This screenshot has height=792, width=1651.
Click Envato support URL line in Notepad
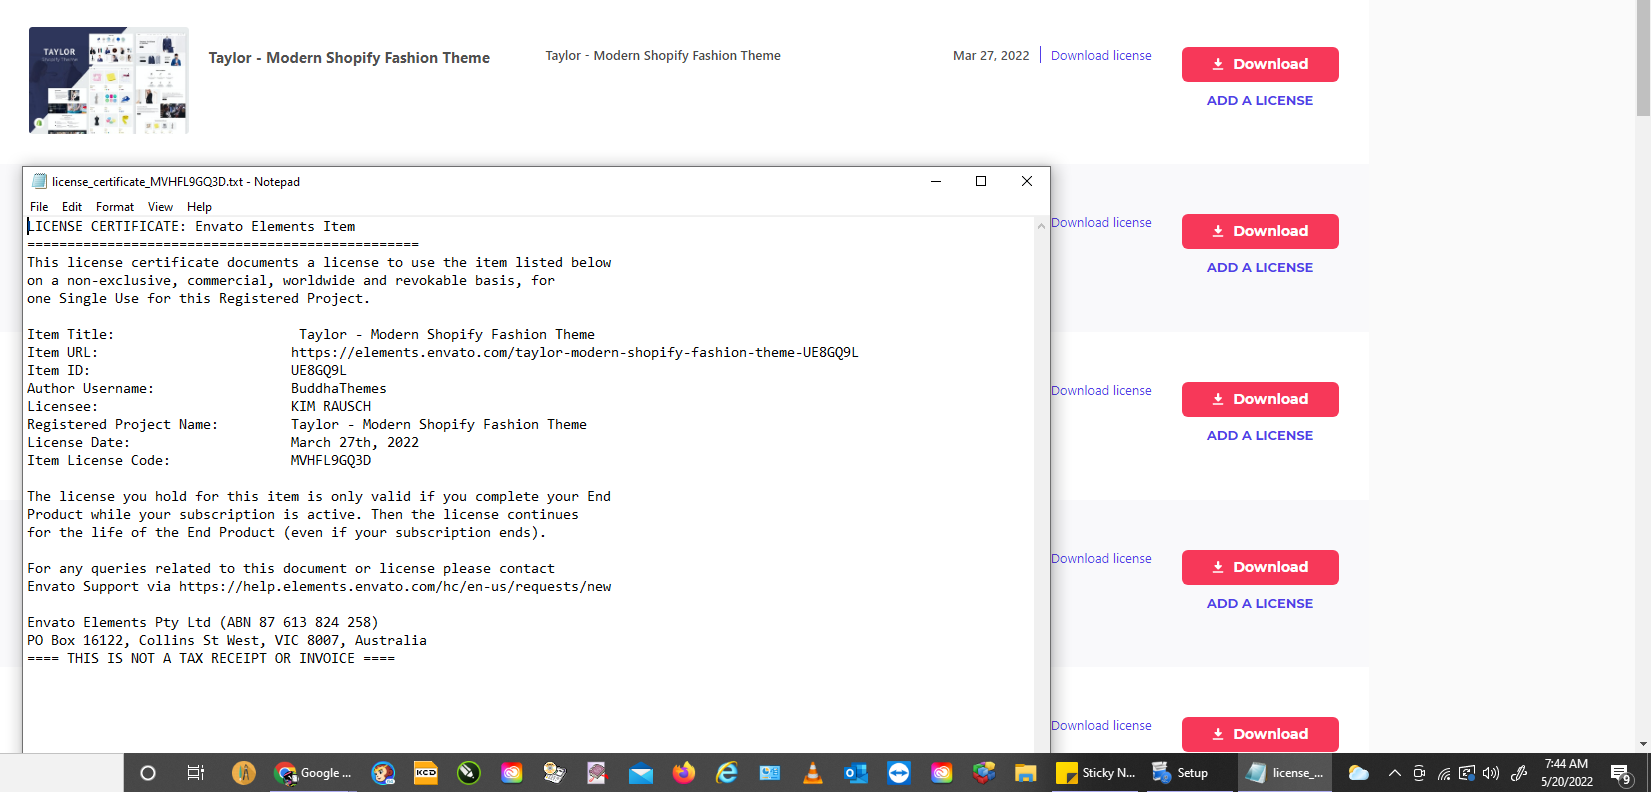319,587
